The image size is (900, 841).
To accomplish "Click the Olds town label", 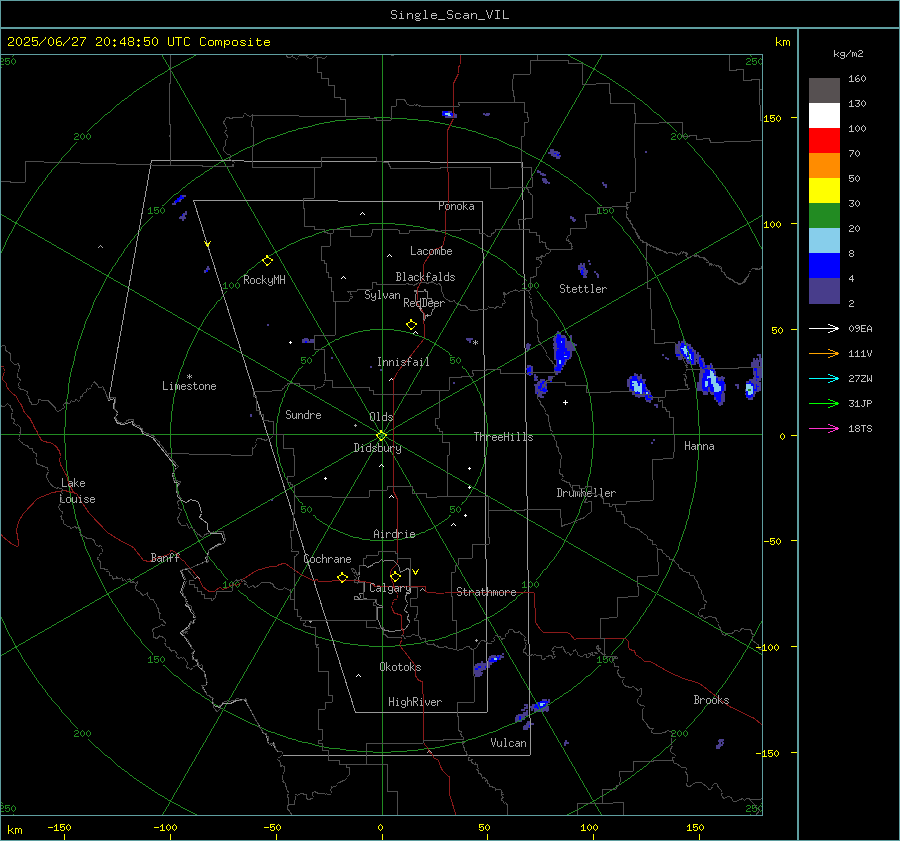I will (x=381, y=417).
